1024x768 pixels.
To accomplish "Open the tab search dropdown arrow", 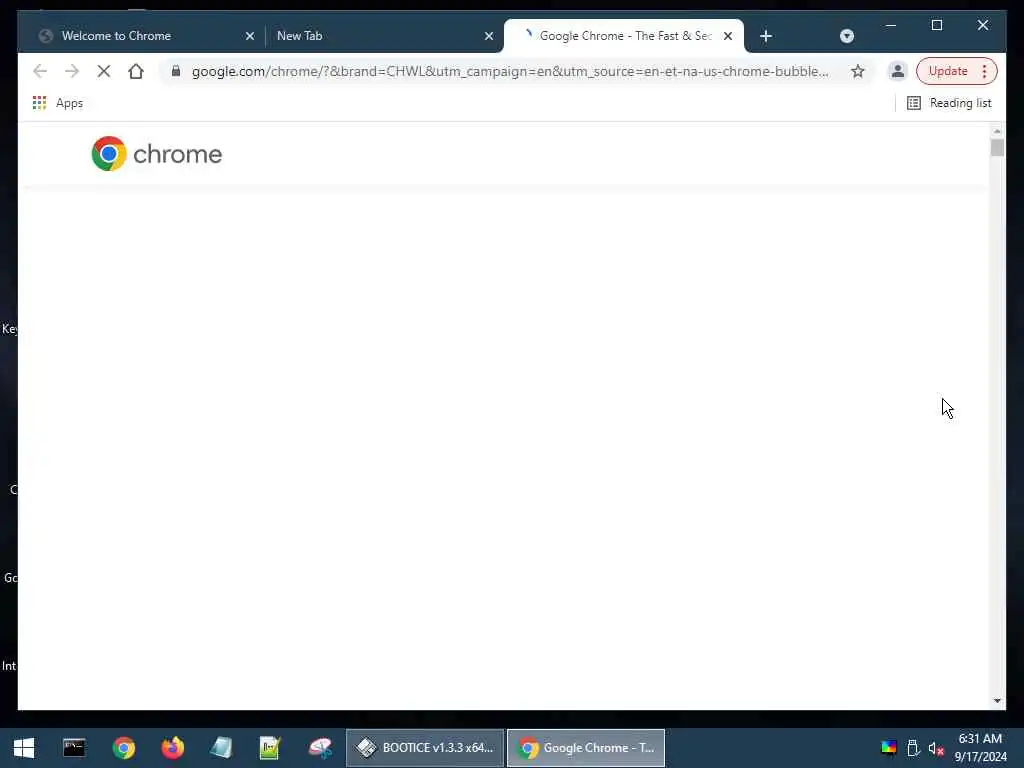I will (x=846, y=36).
